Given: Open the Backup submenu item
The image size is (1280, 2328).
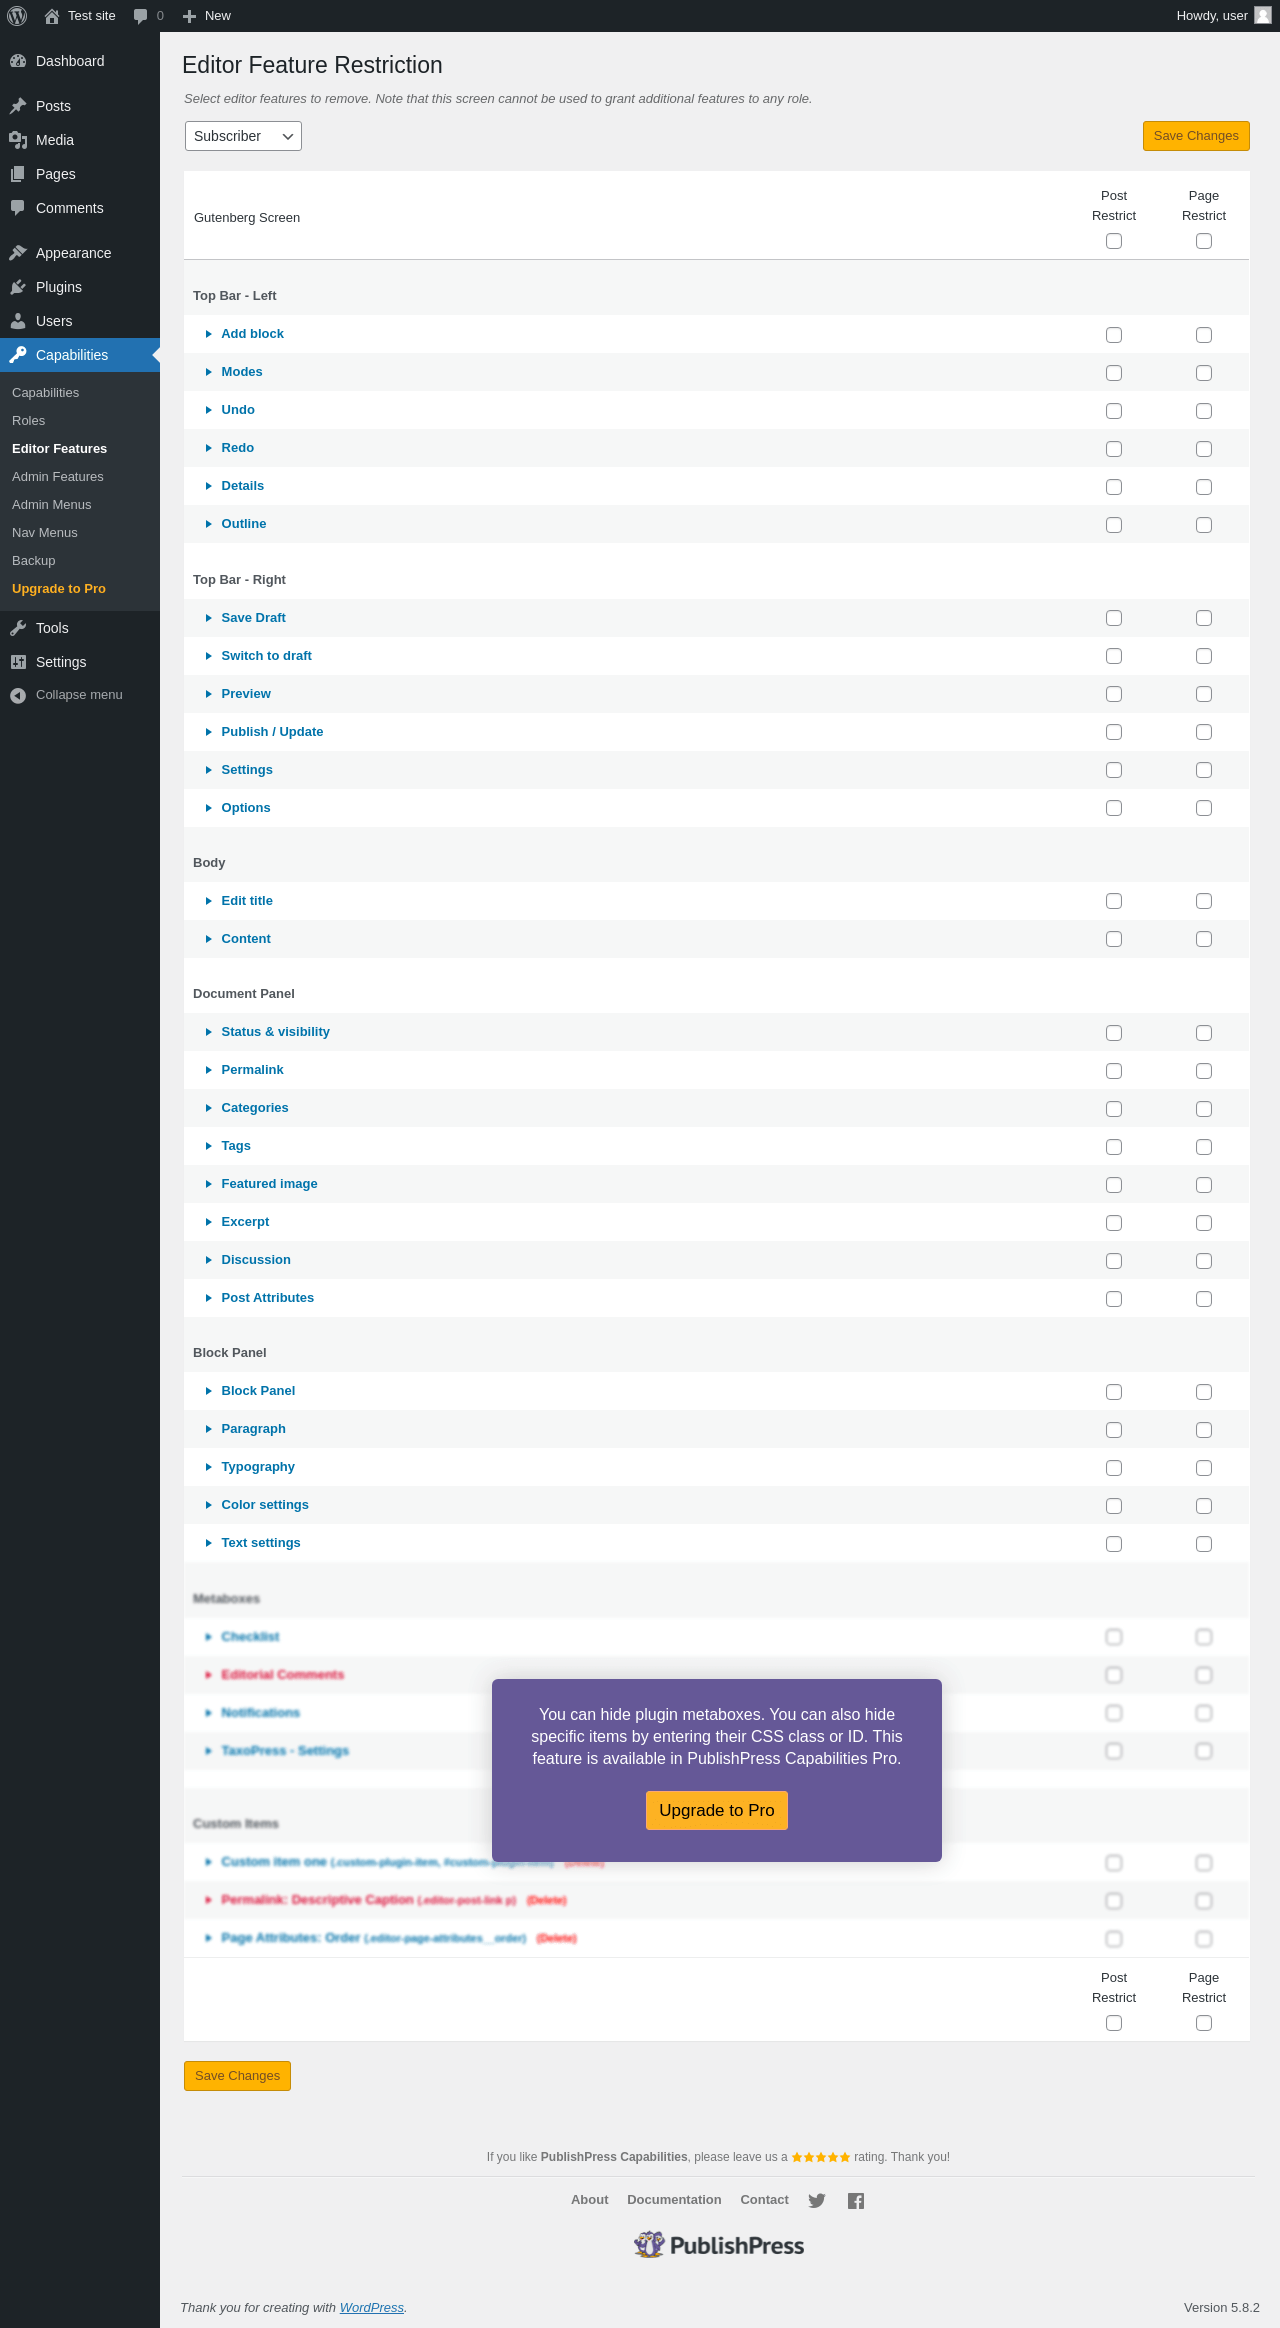Looking at the screenshot, I should [x=34, y=561].
